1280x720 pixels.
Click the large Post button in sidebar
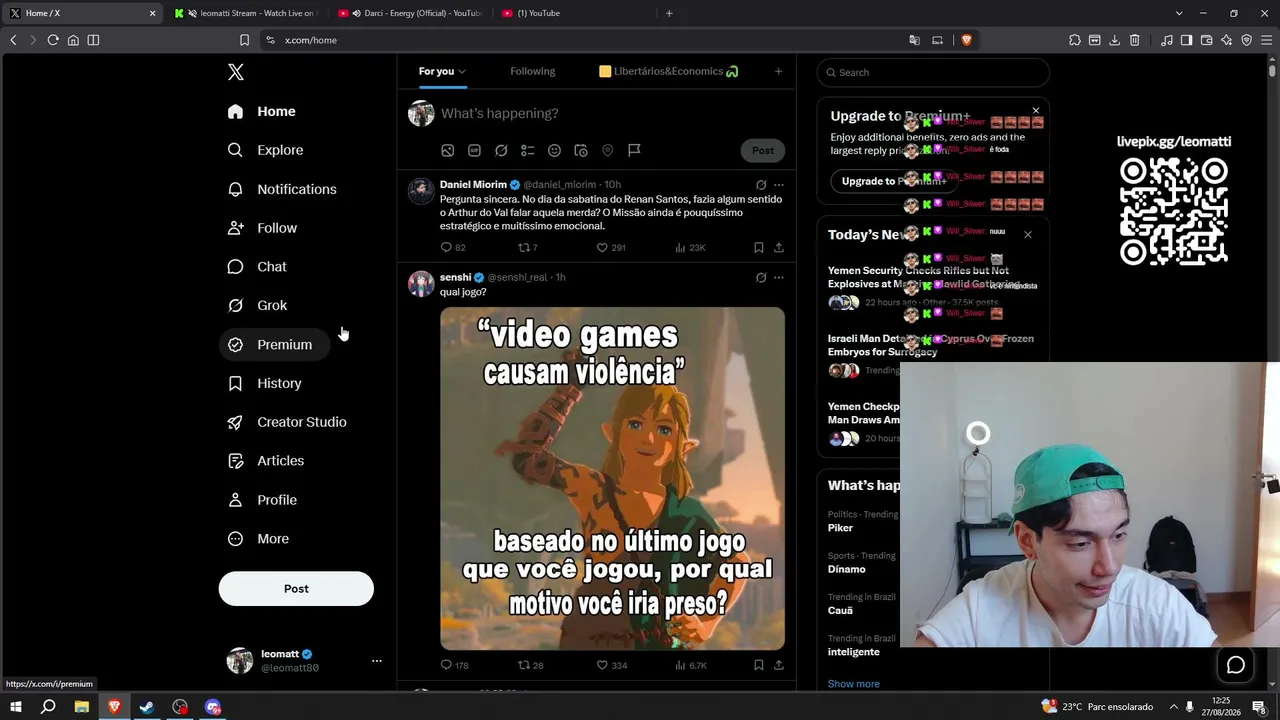(296, 589)
